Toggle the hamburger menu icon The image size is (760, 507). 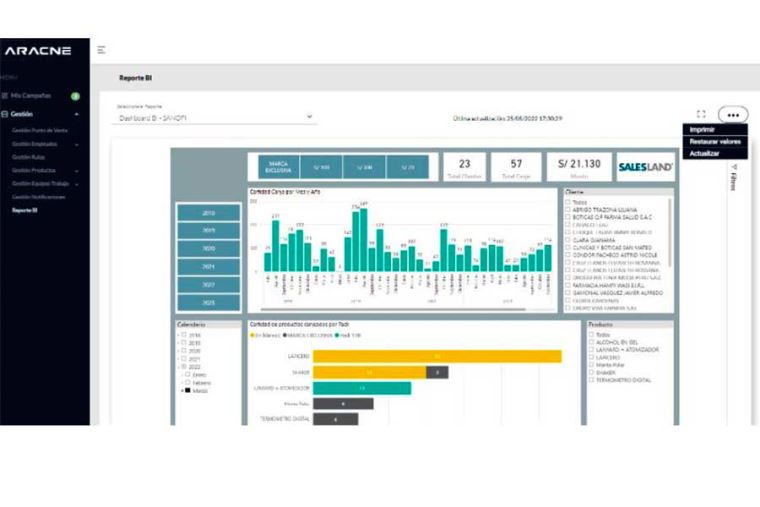tap(102, 50)
